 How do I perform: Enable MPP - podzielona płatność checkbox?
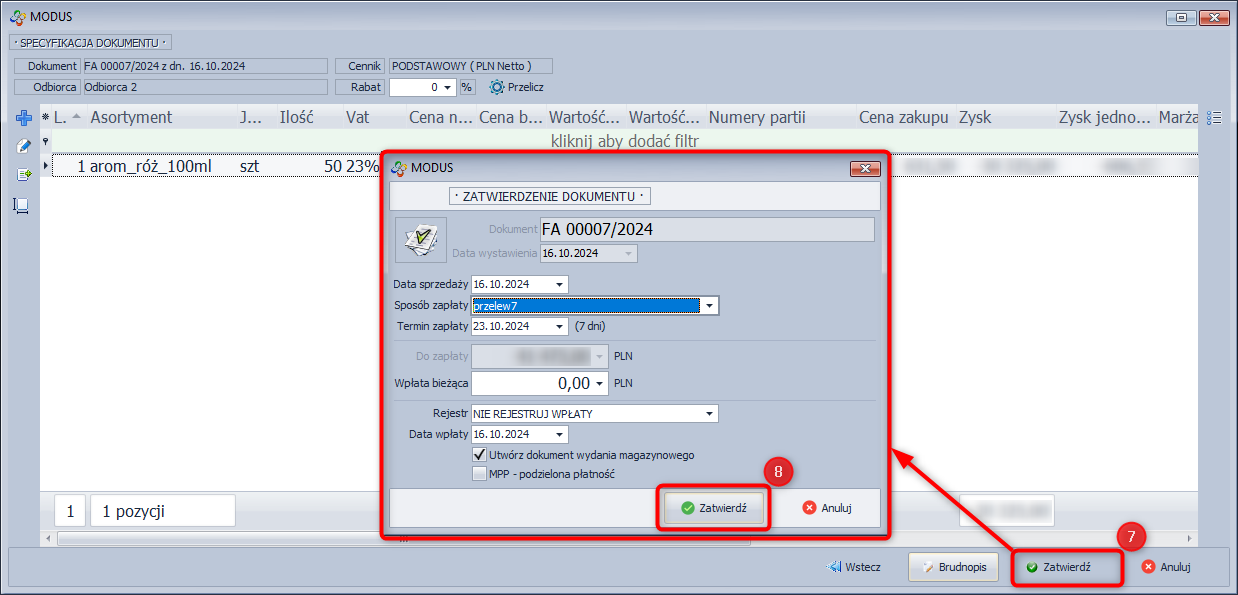(480, 474)
